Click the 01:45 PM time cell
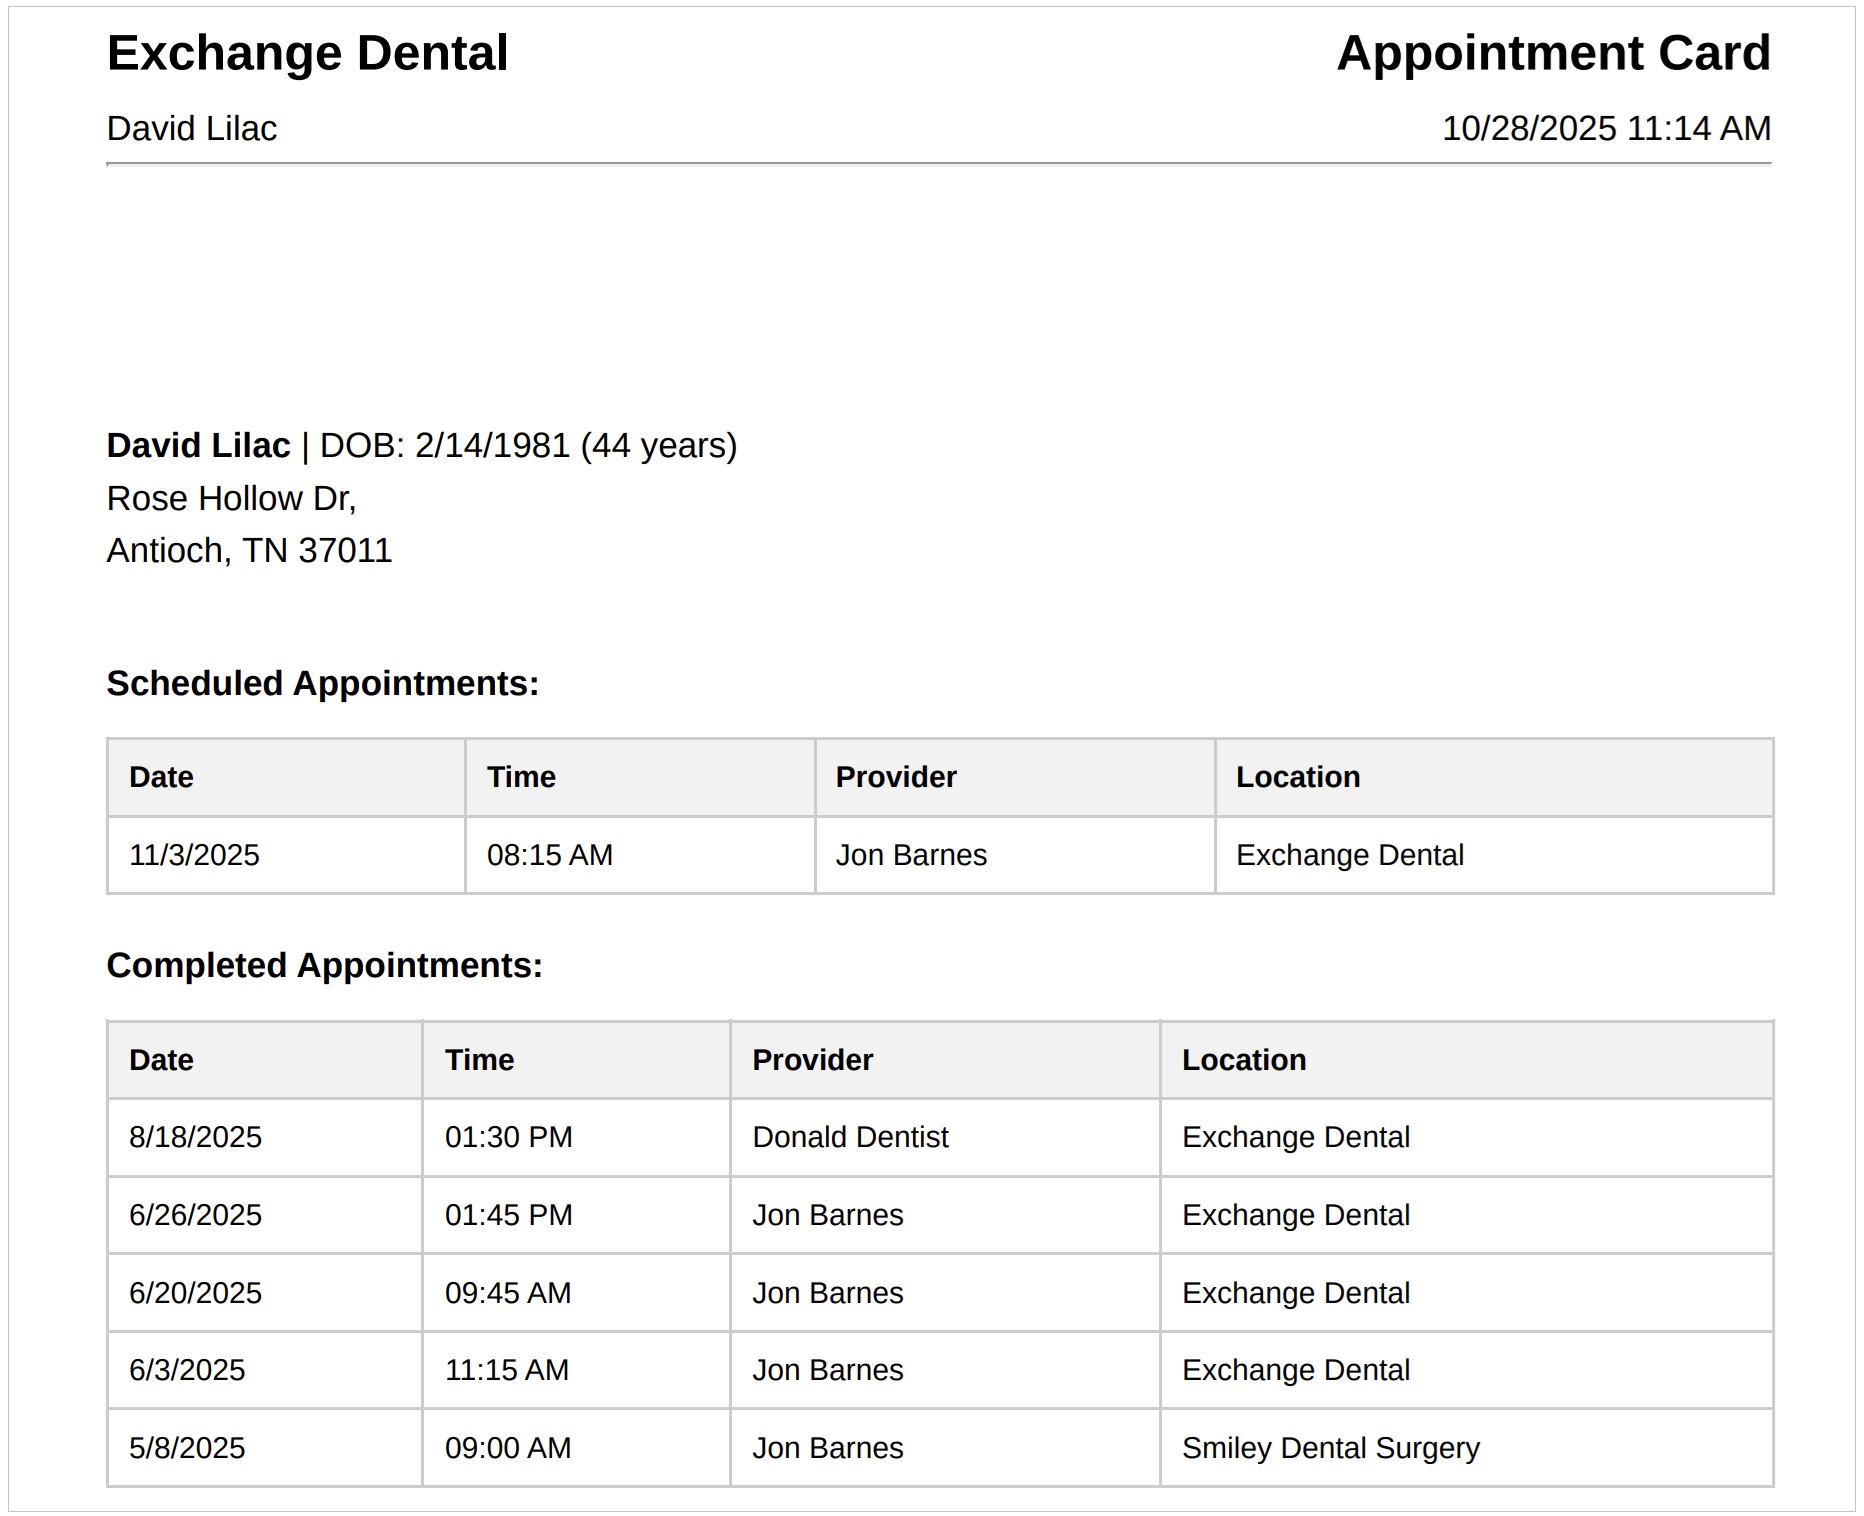This screenshot has height=1516, width=1864. point(508,1215)
